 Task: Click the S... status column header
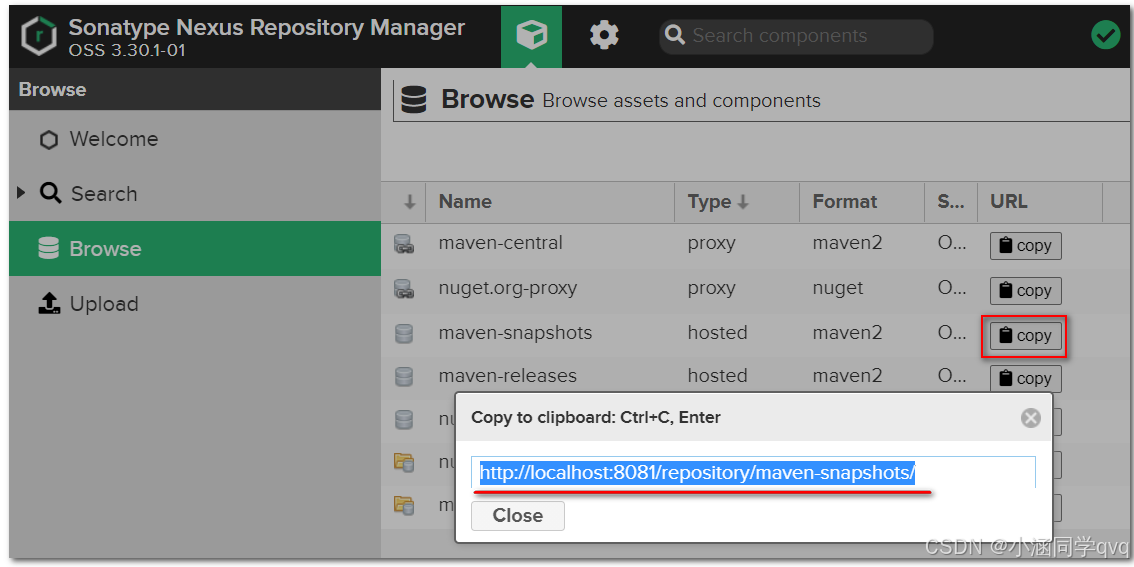click(951, 202)
